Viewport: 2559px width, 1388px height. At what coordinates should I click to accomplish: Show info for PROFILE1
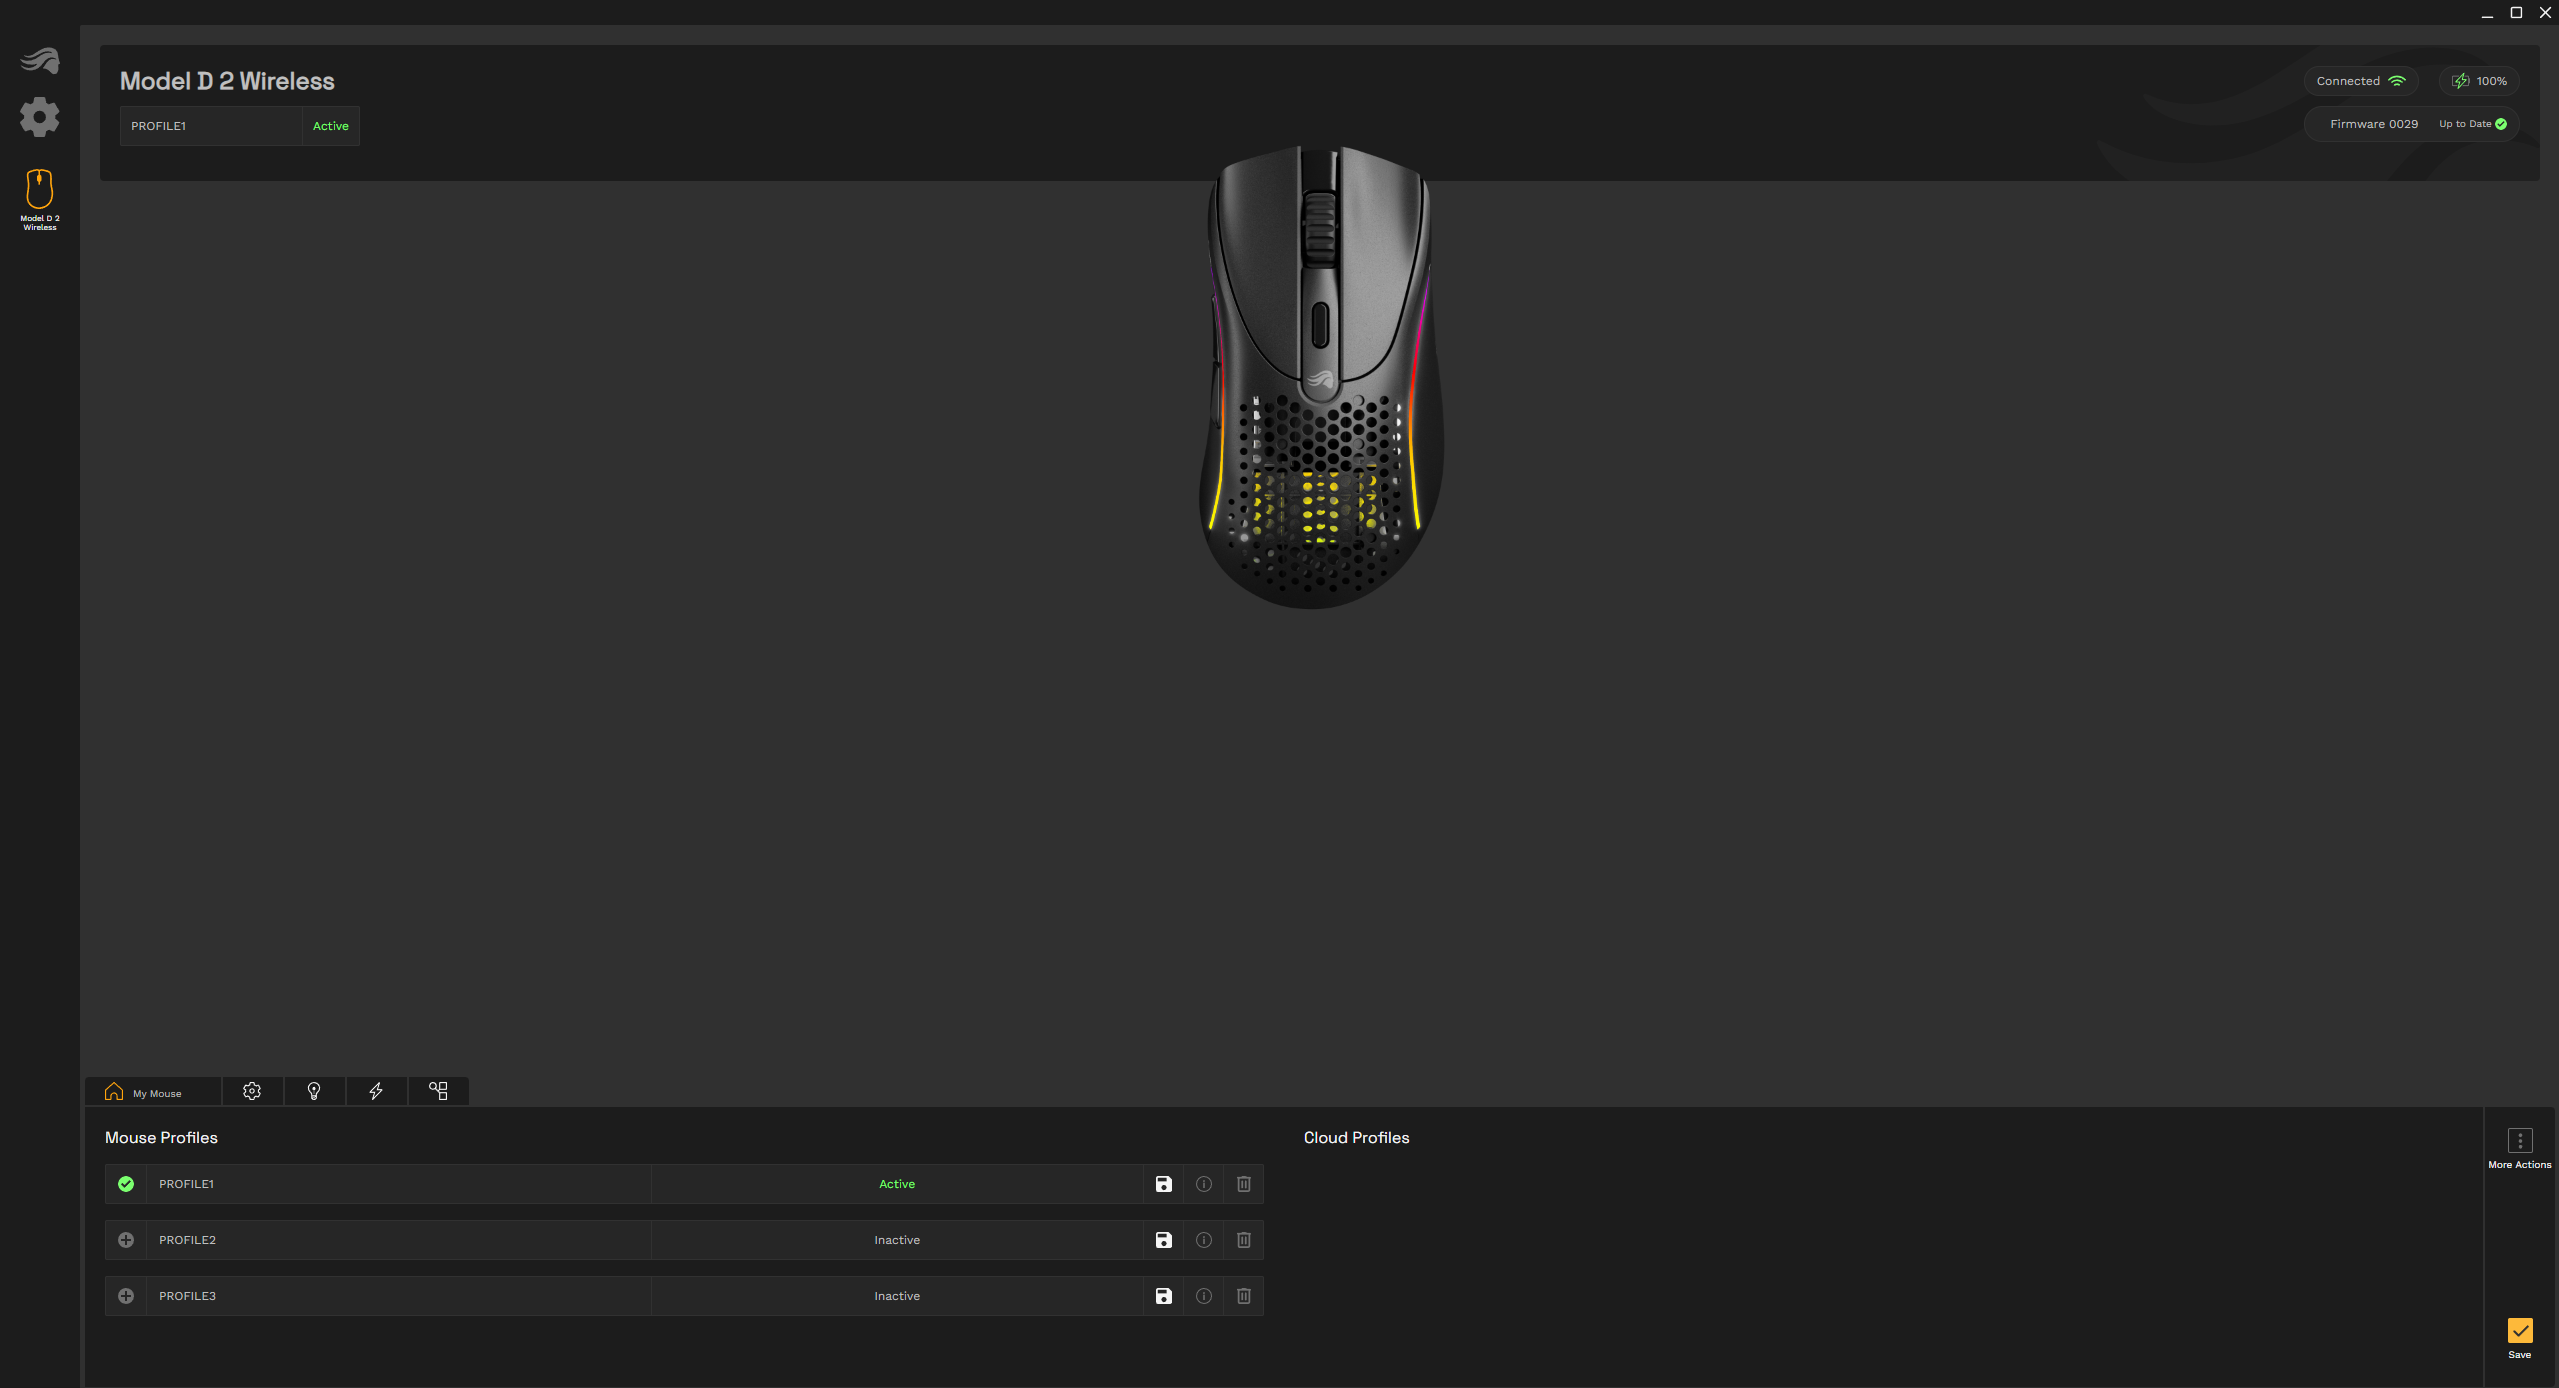coord(1204,1184)
